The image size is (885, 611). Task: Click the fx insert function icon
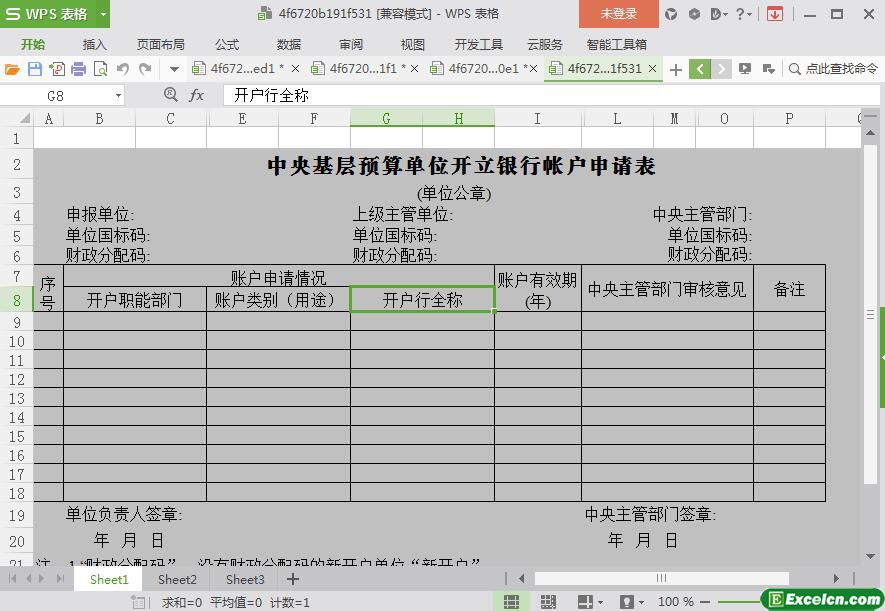[197, 95]
